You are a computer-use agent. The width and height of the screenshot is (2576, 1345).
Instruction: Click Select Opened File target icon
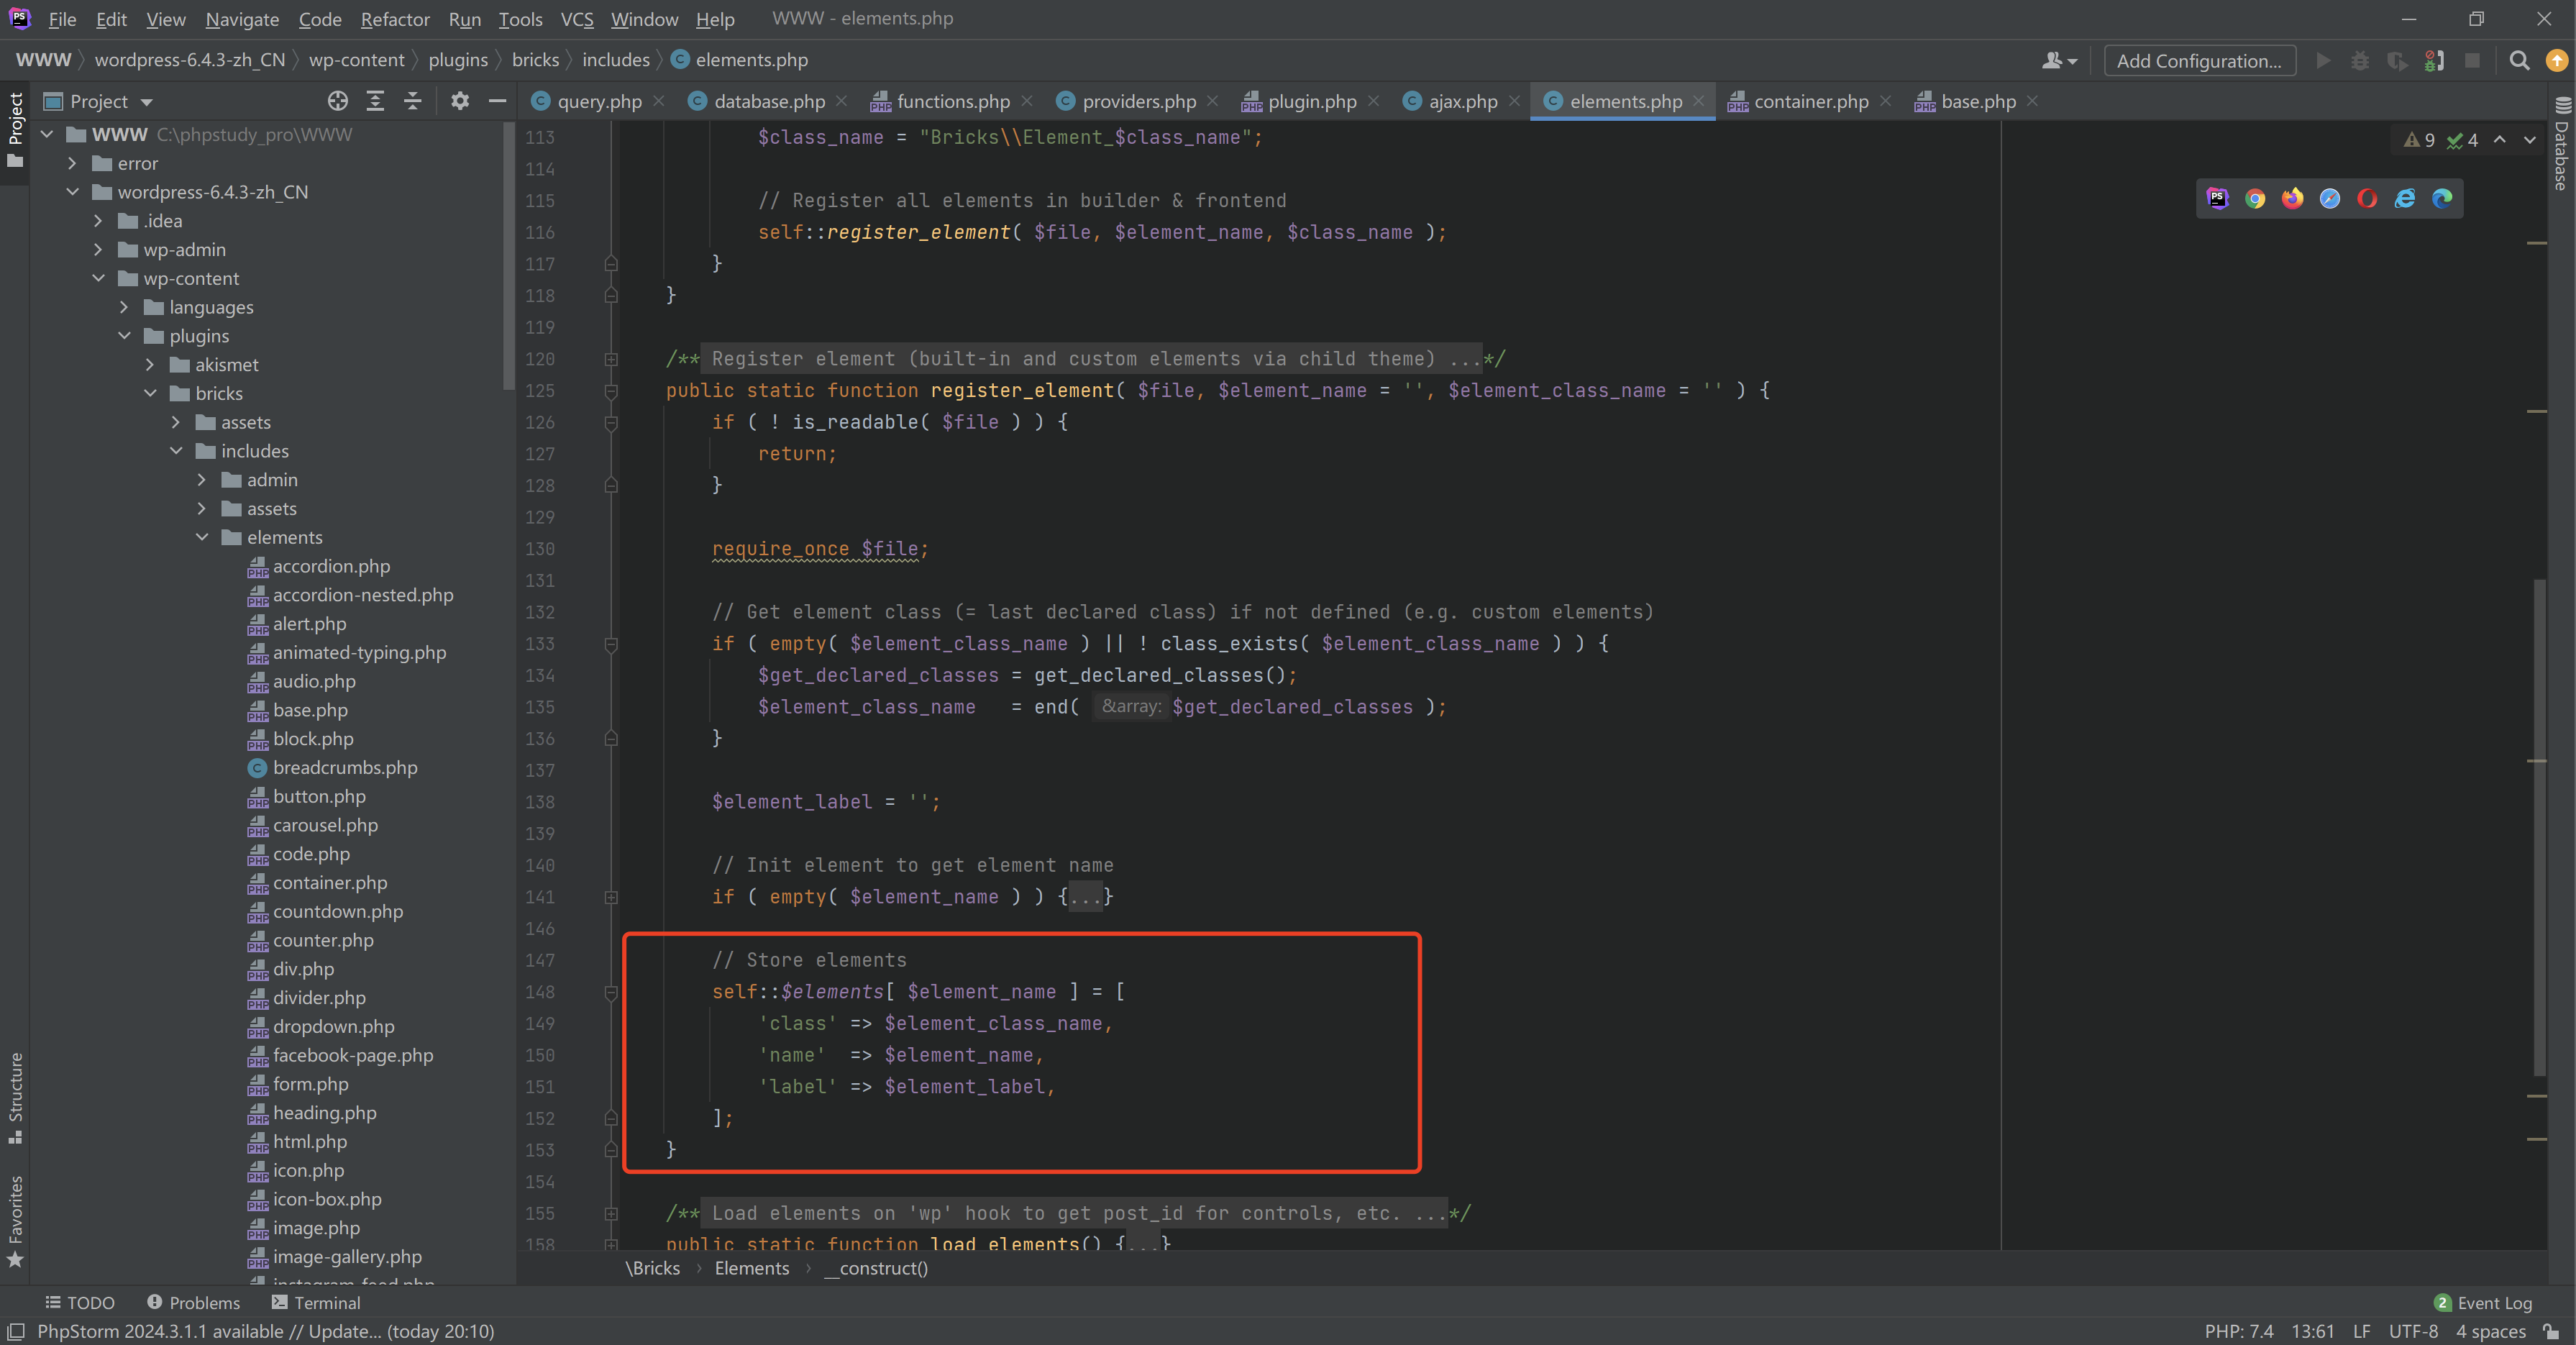338,101
